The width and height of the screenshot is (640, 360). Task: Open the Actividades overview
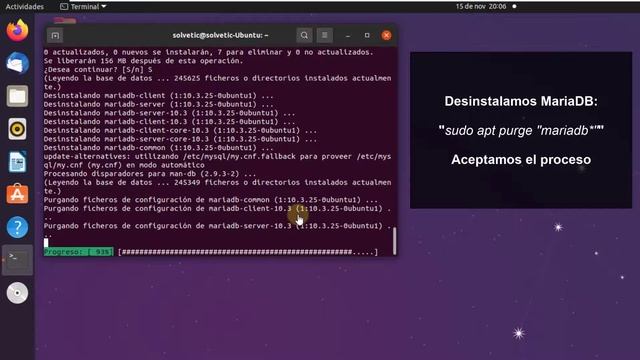[x=24, y=7]
